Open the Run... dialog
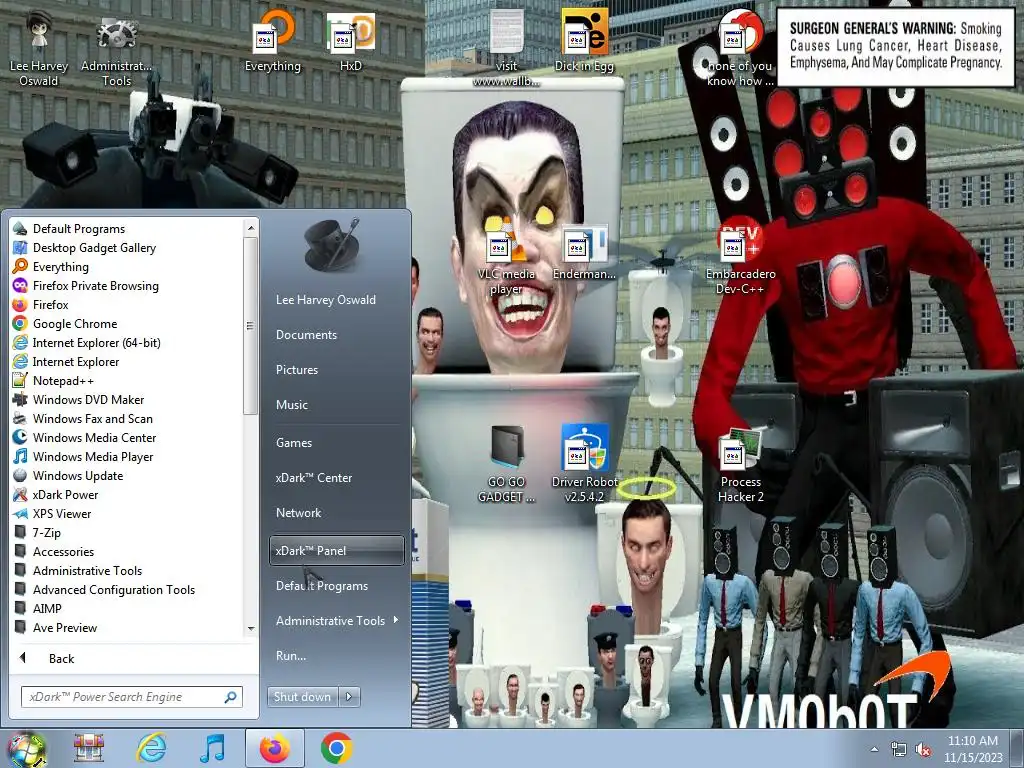 [291, 656]
